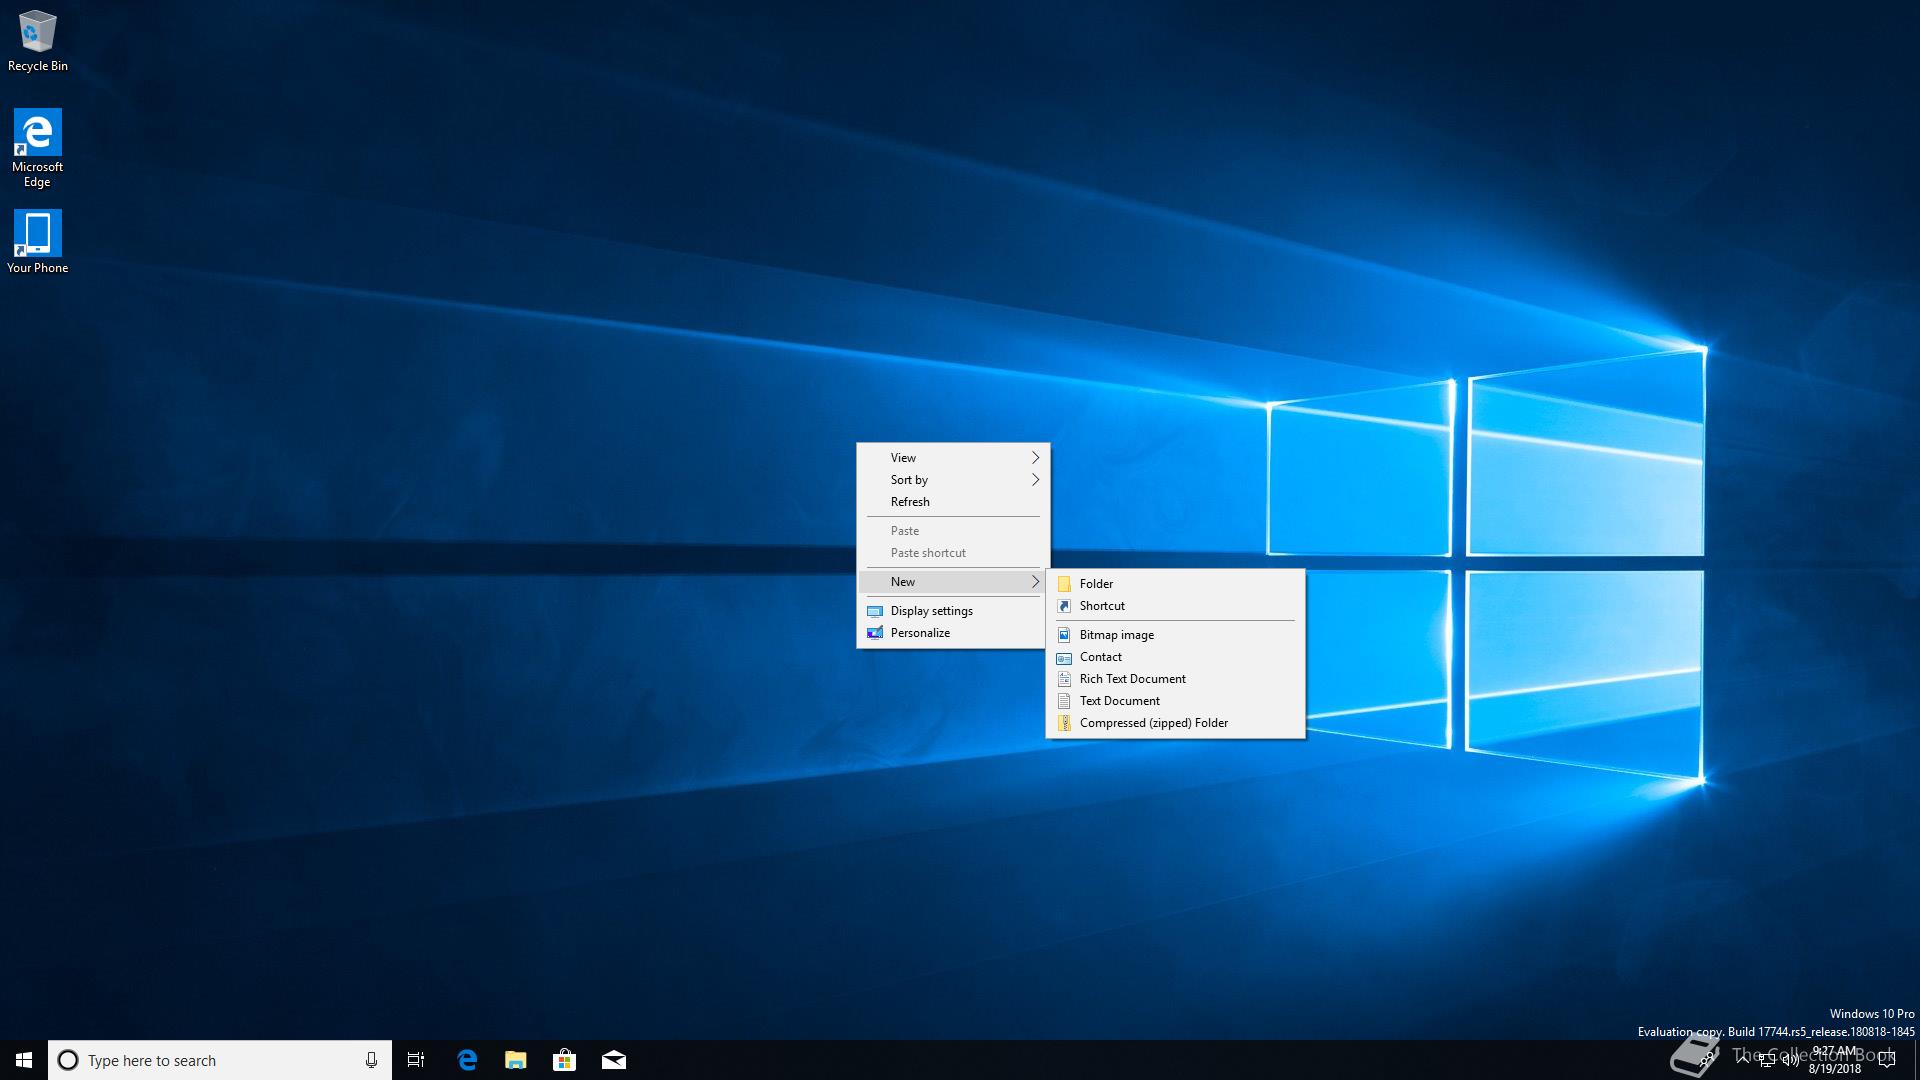Create a new Contact

click(1175, 657)
